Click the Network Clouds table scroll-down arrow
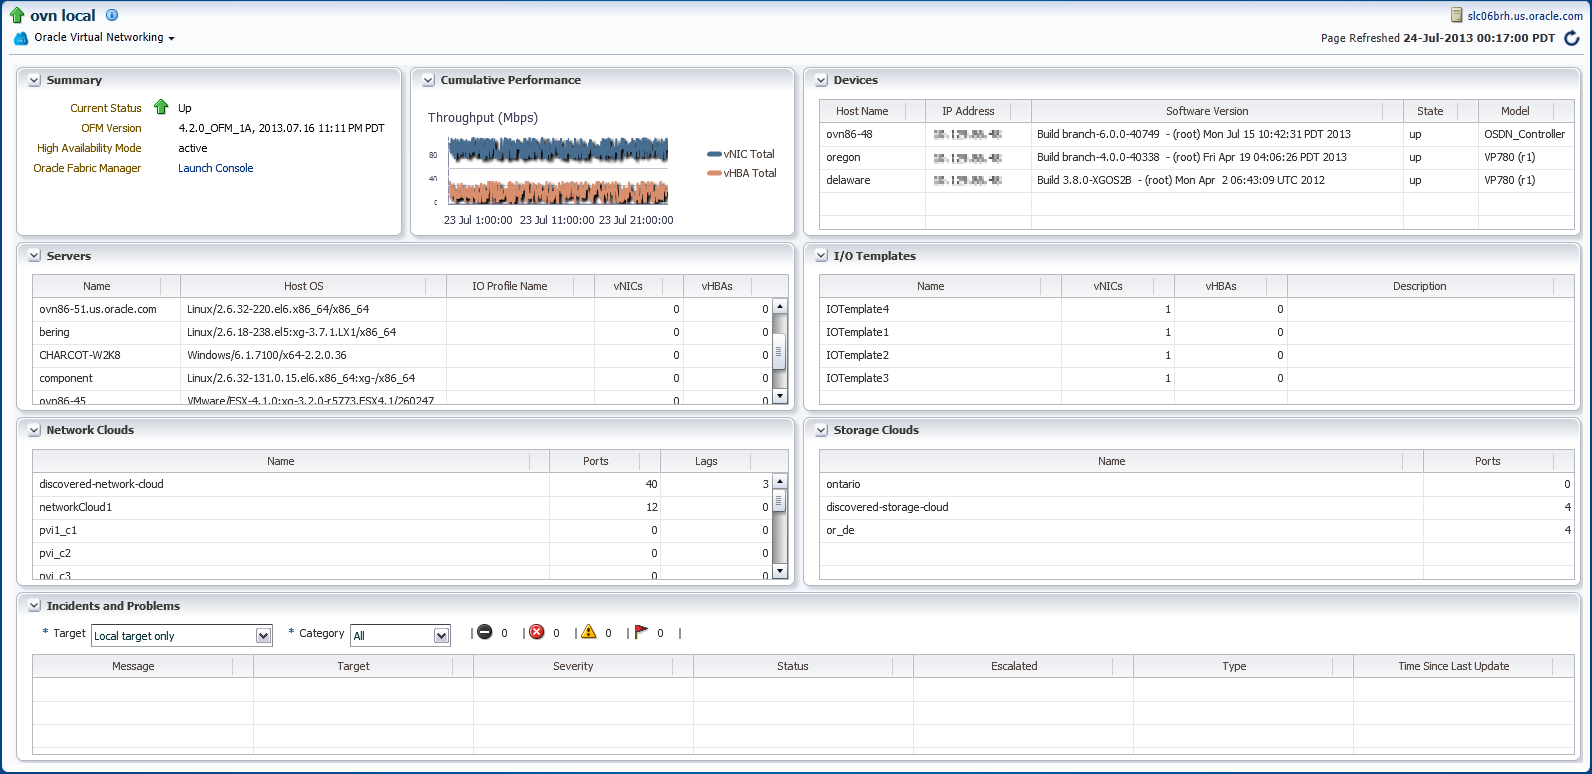The height and width of the screenshot is (774, 1592). tap(779, 573)
